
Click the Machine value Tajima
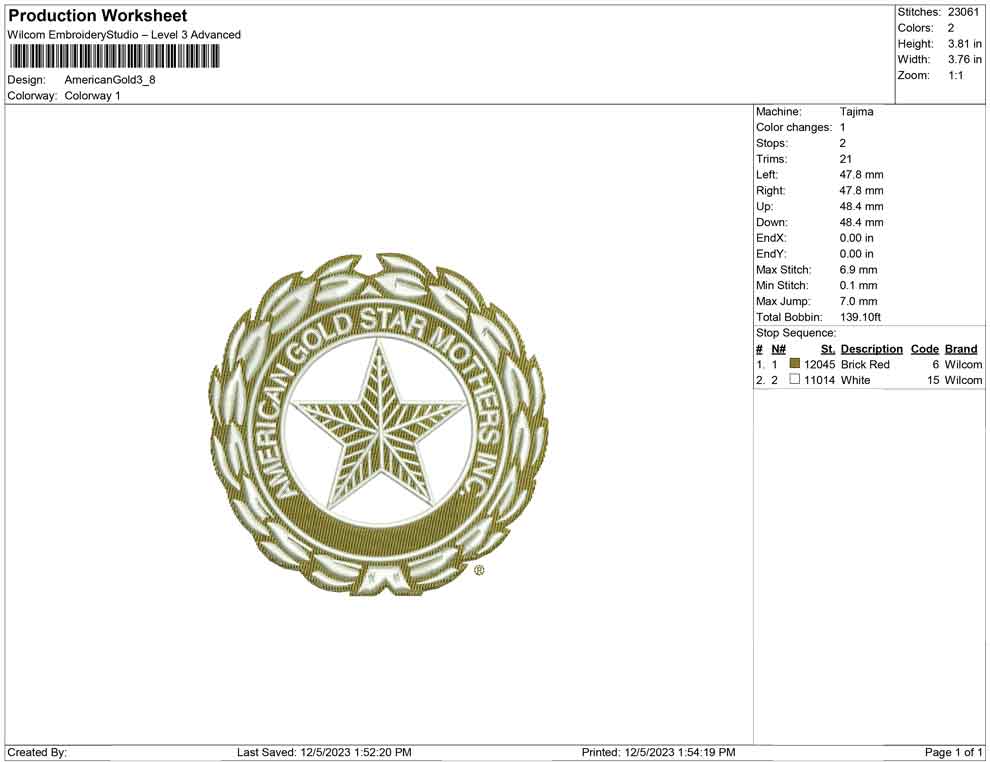[856, 112]
